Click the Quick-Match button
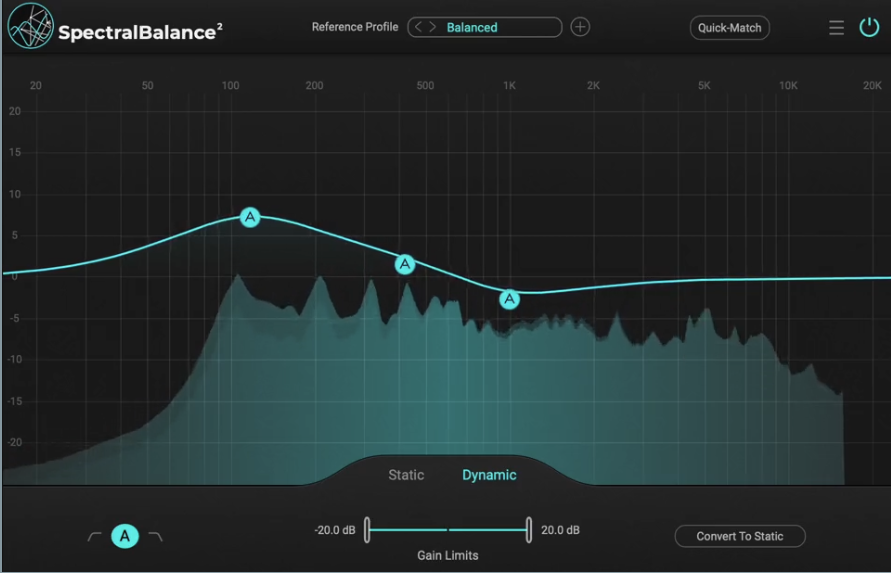891x573 pixels. pos(730,28)
